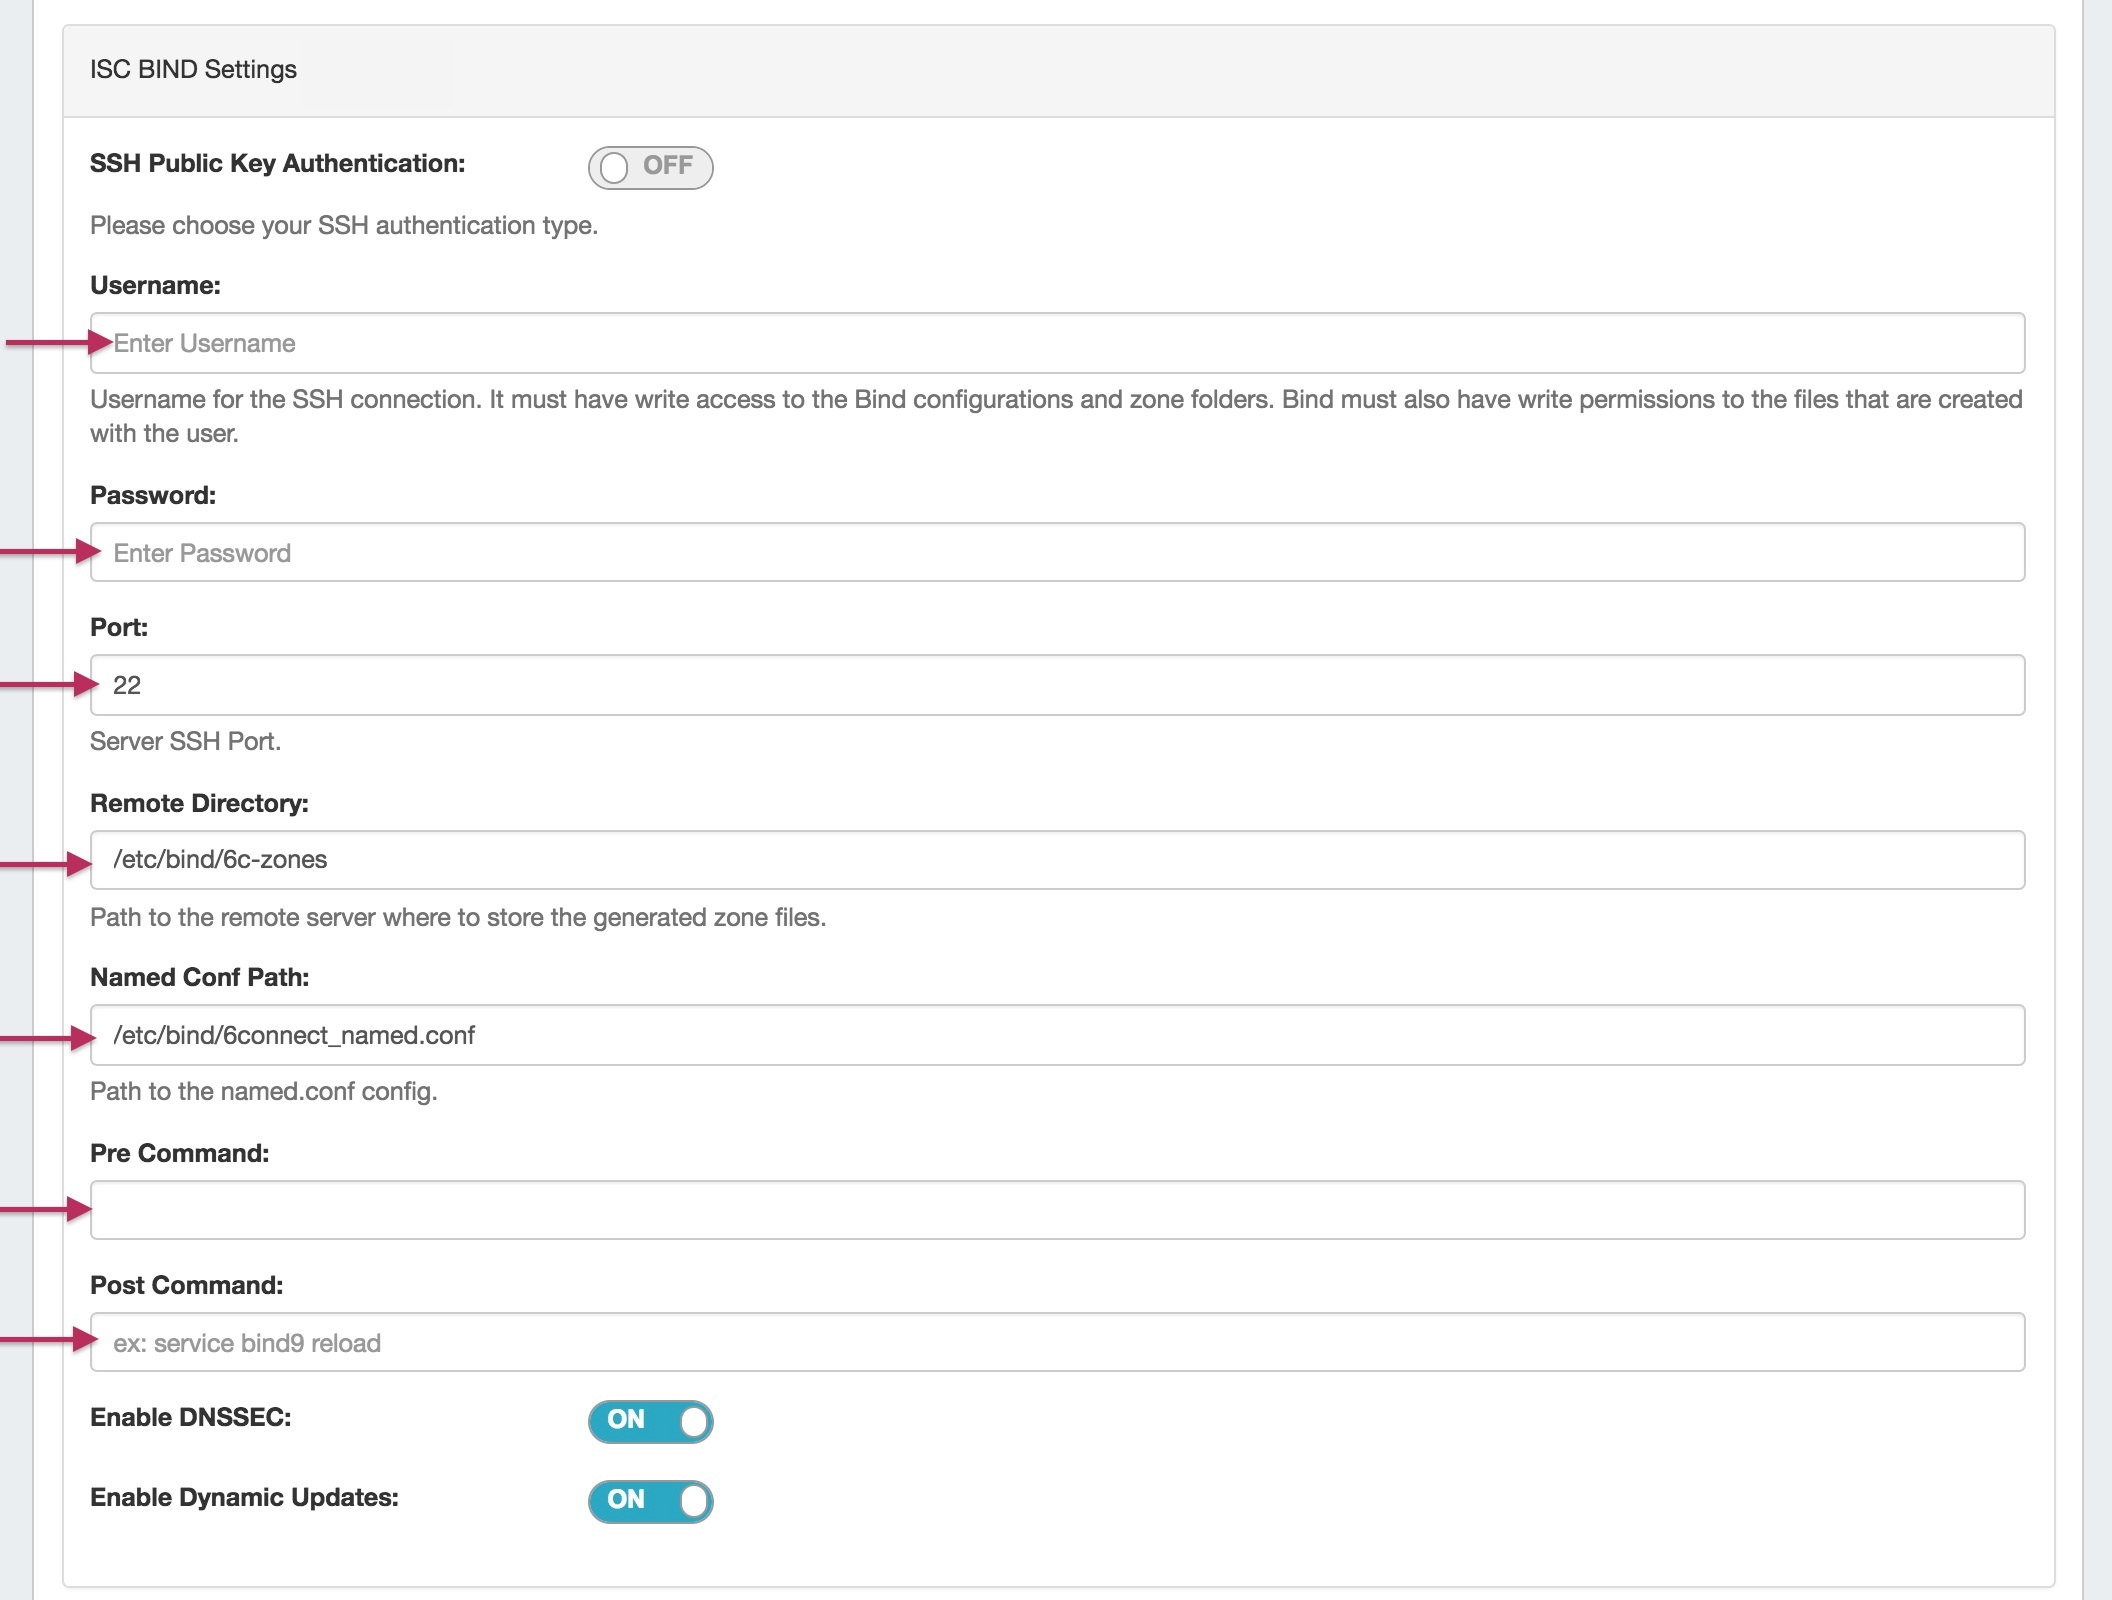2112x1600 pixels.
Task: Click the empty Pre Command field
Action: (1057, 1210)
